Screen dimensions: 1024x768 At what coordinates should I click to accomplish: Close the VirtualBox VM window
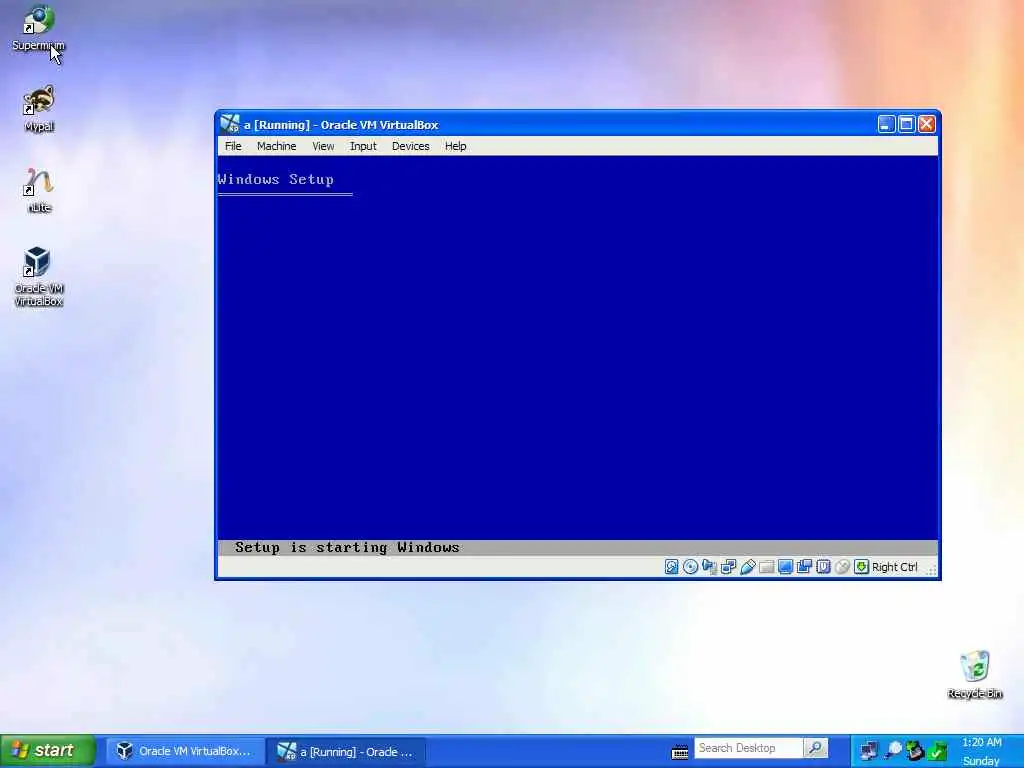click(927, 124)
